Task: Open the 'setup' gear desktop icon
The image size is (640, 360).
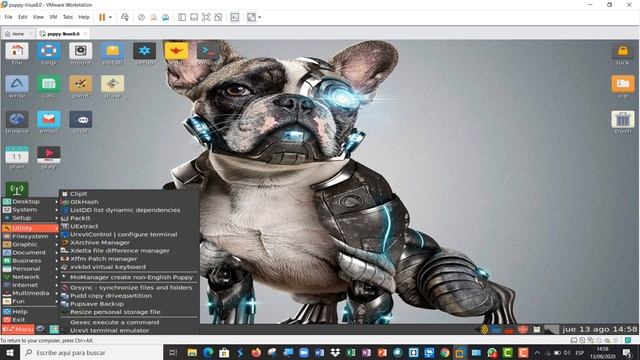Action: click(x=144, y=52)
